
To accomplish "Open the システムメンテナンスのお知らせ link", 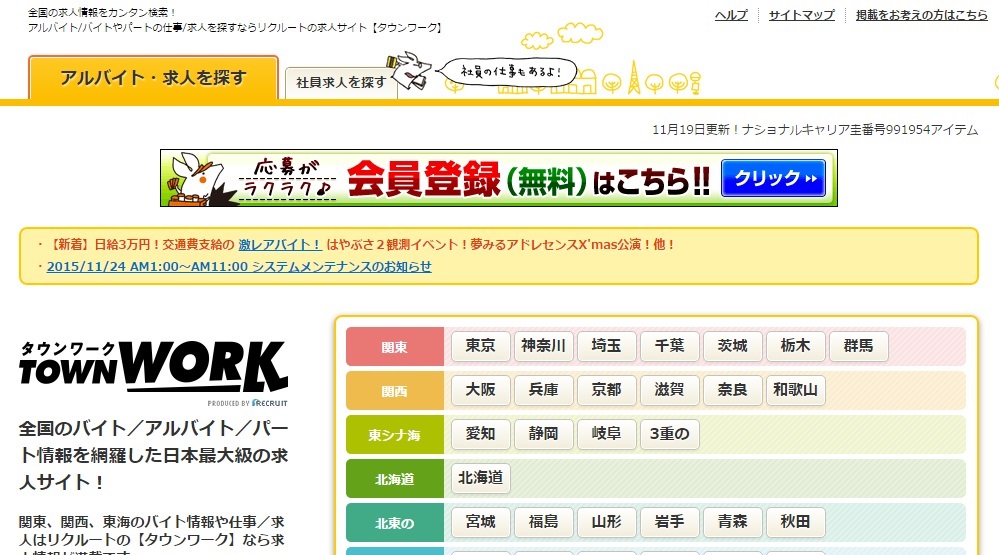I will coord(239,266).
